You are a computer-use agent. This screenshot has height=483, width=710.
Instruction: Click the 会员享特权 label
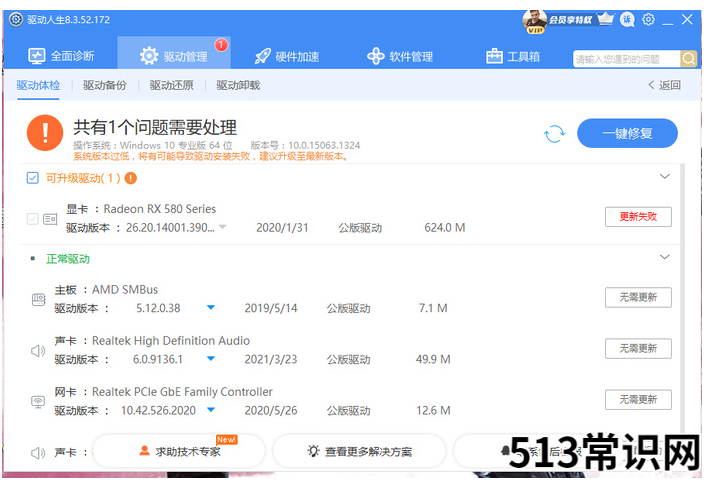570,20
